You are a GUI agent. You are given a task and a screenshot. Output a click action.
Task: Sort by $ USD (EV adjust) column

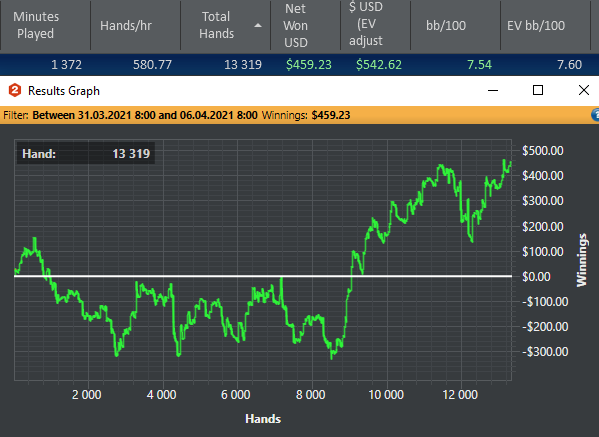(376, 25)
